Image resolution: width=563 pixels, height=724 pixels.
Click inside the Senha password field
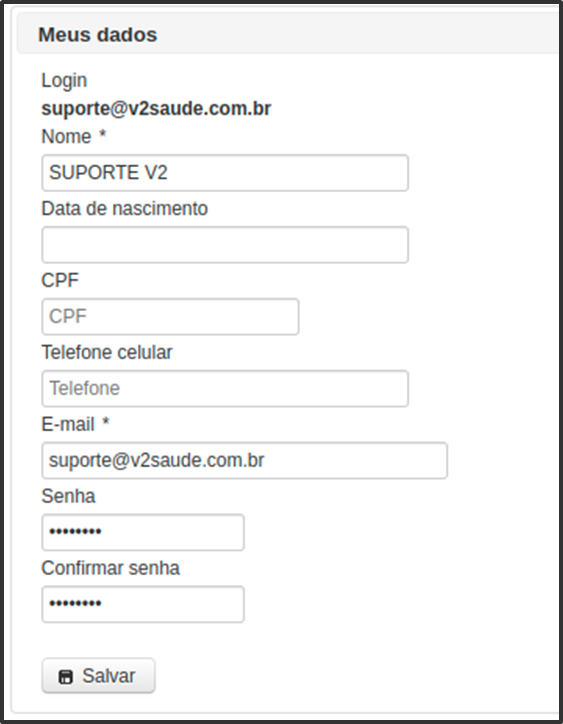point(143,532)
